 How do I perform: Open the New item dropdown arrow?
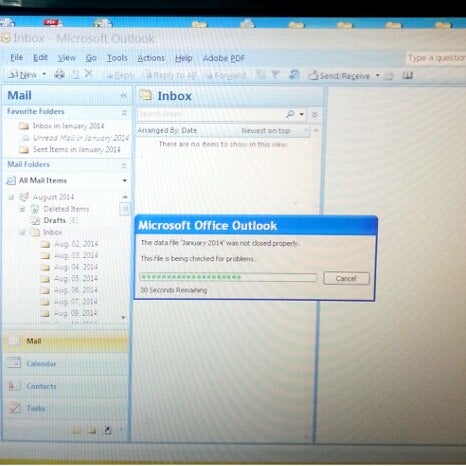tap(44, 74)
